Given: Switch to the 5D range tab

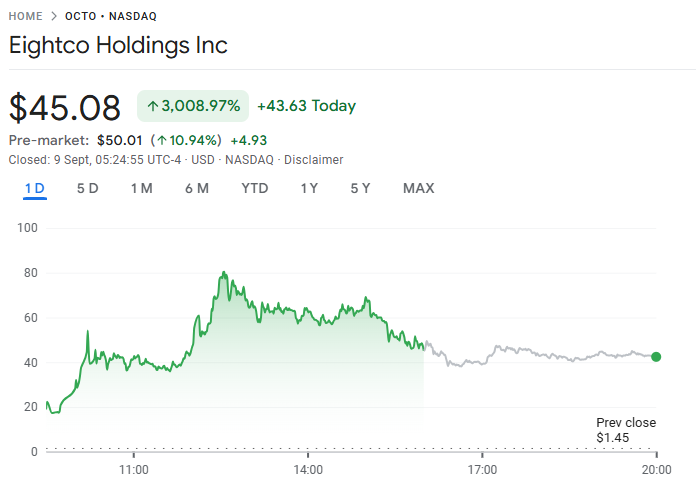Looking at the screenshot, I should click(x=88, y=188).
